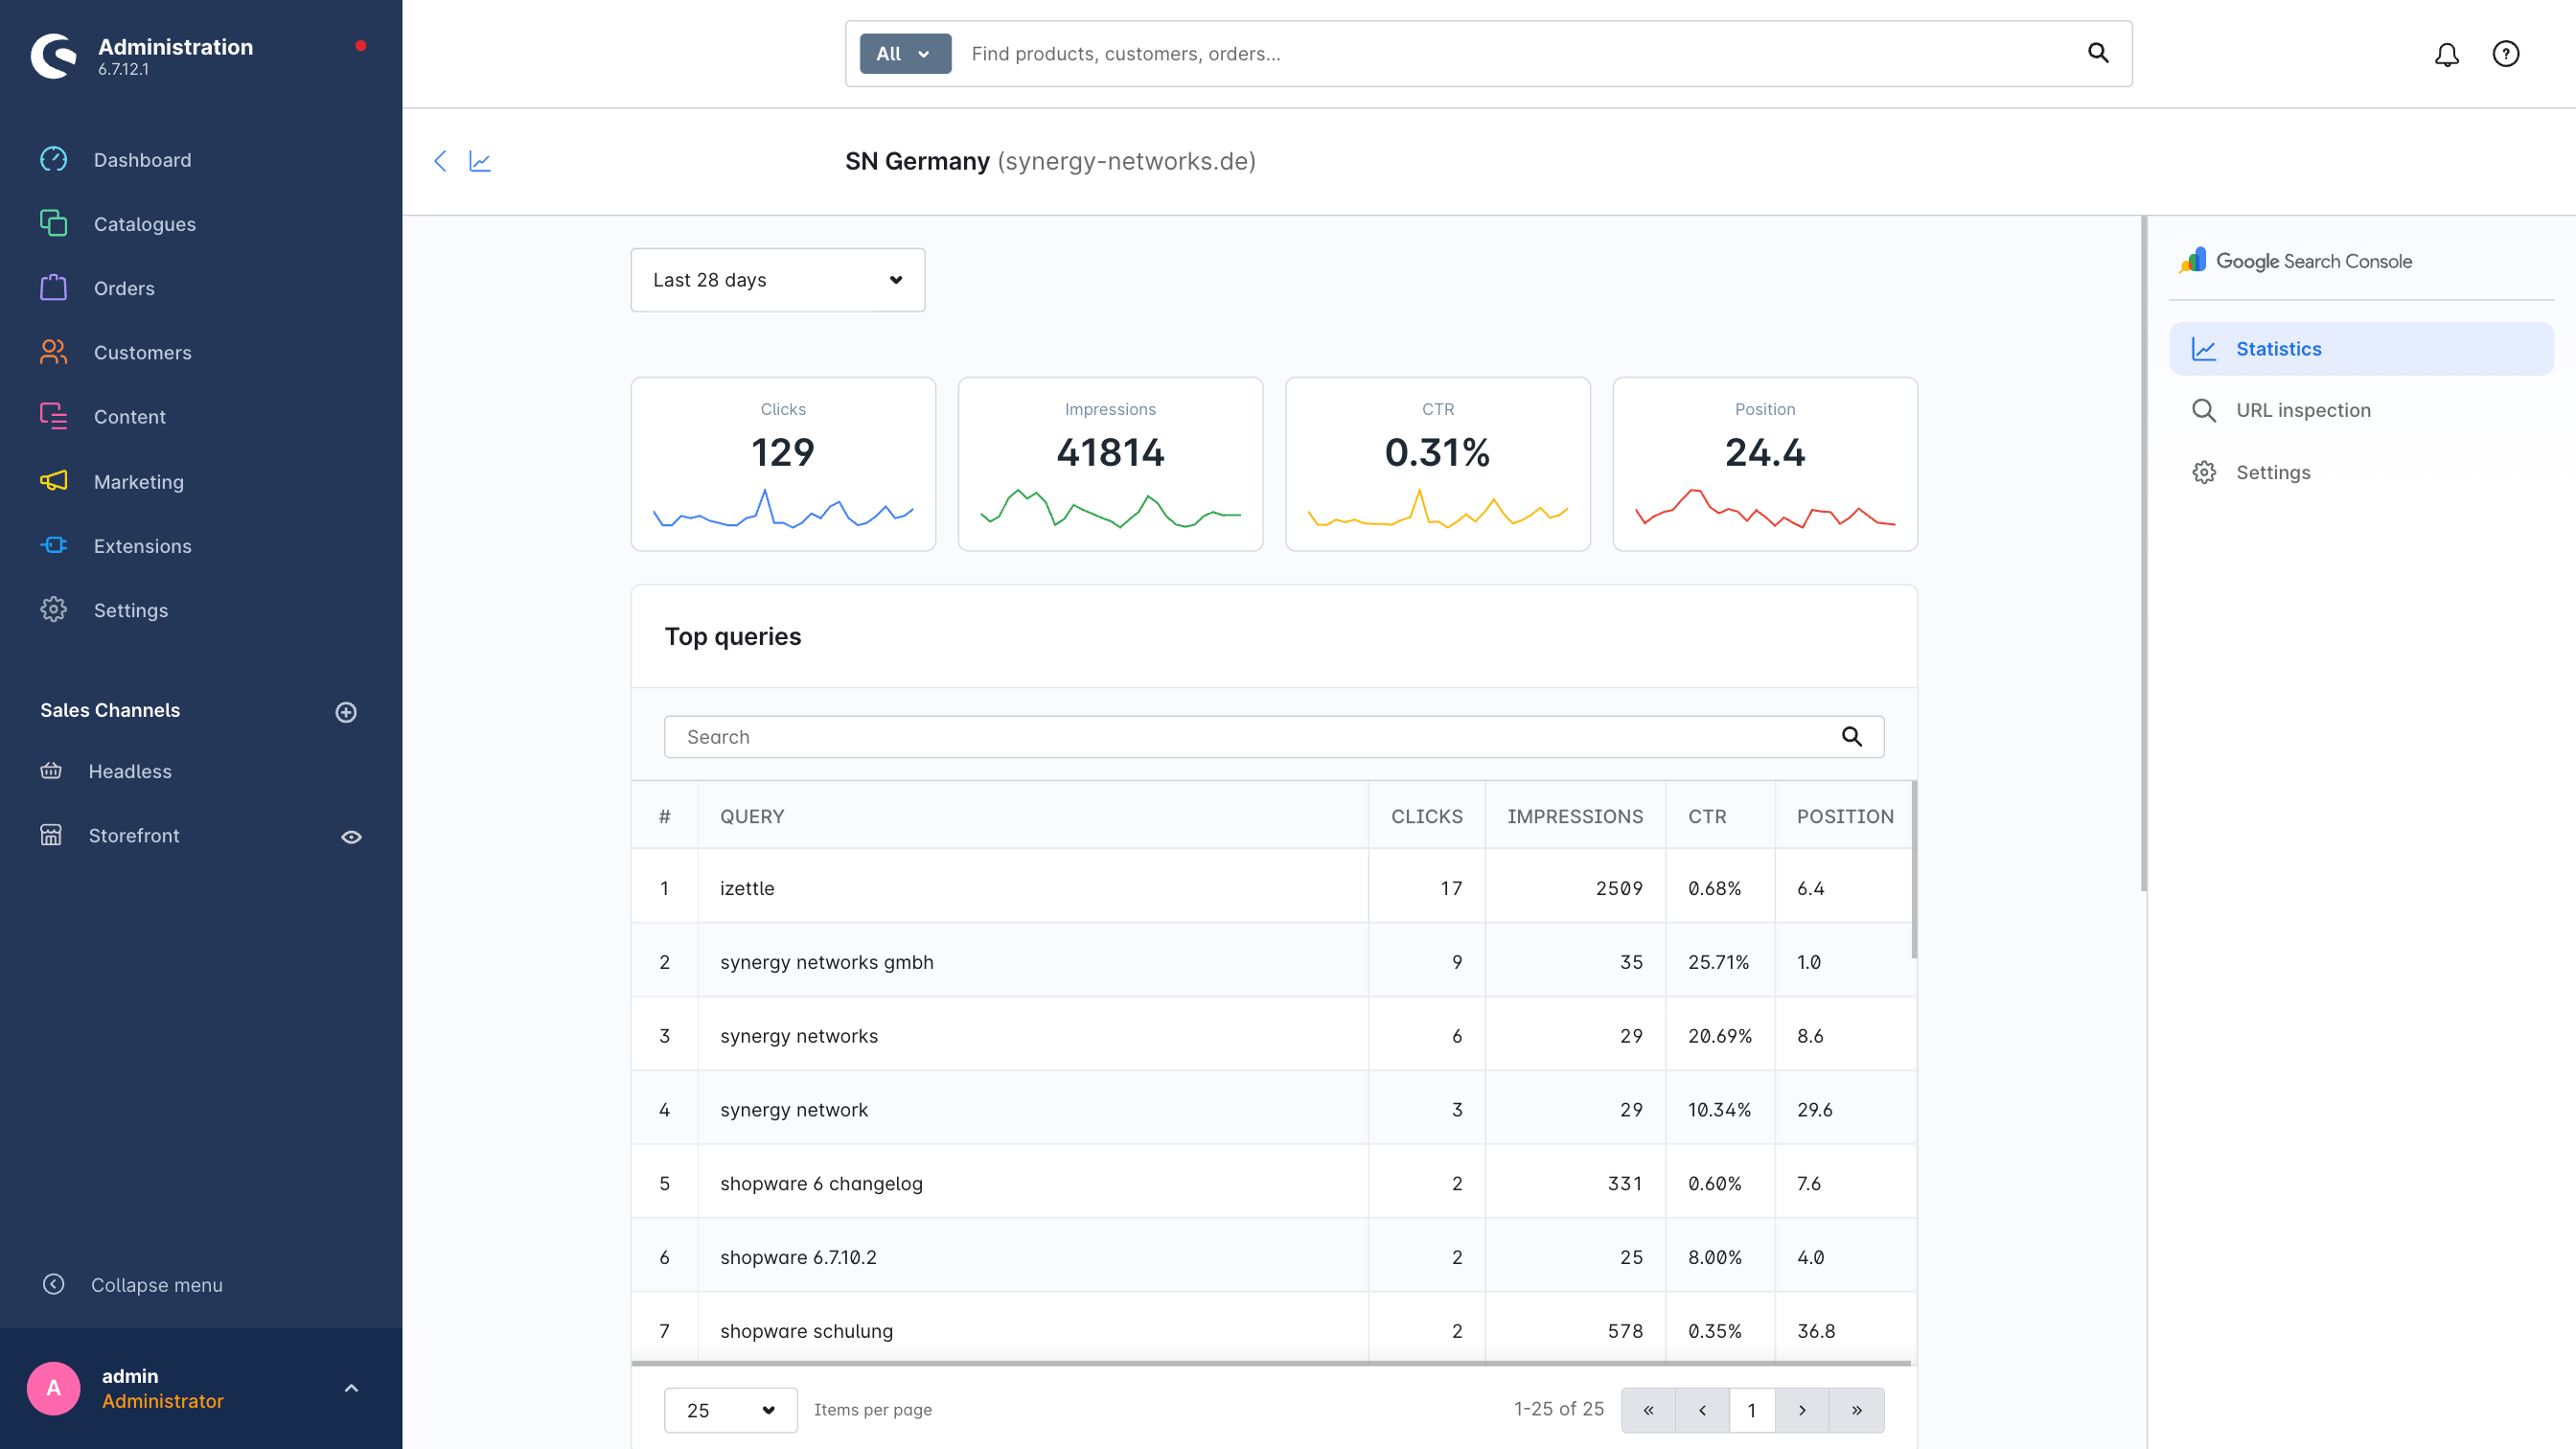Open the Customers section
2576x1449 pixels.
[x=142, y=352]
